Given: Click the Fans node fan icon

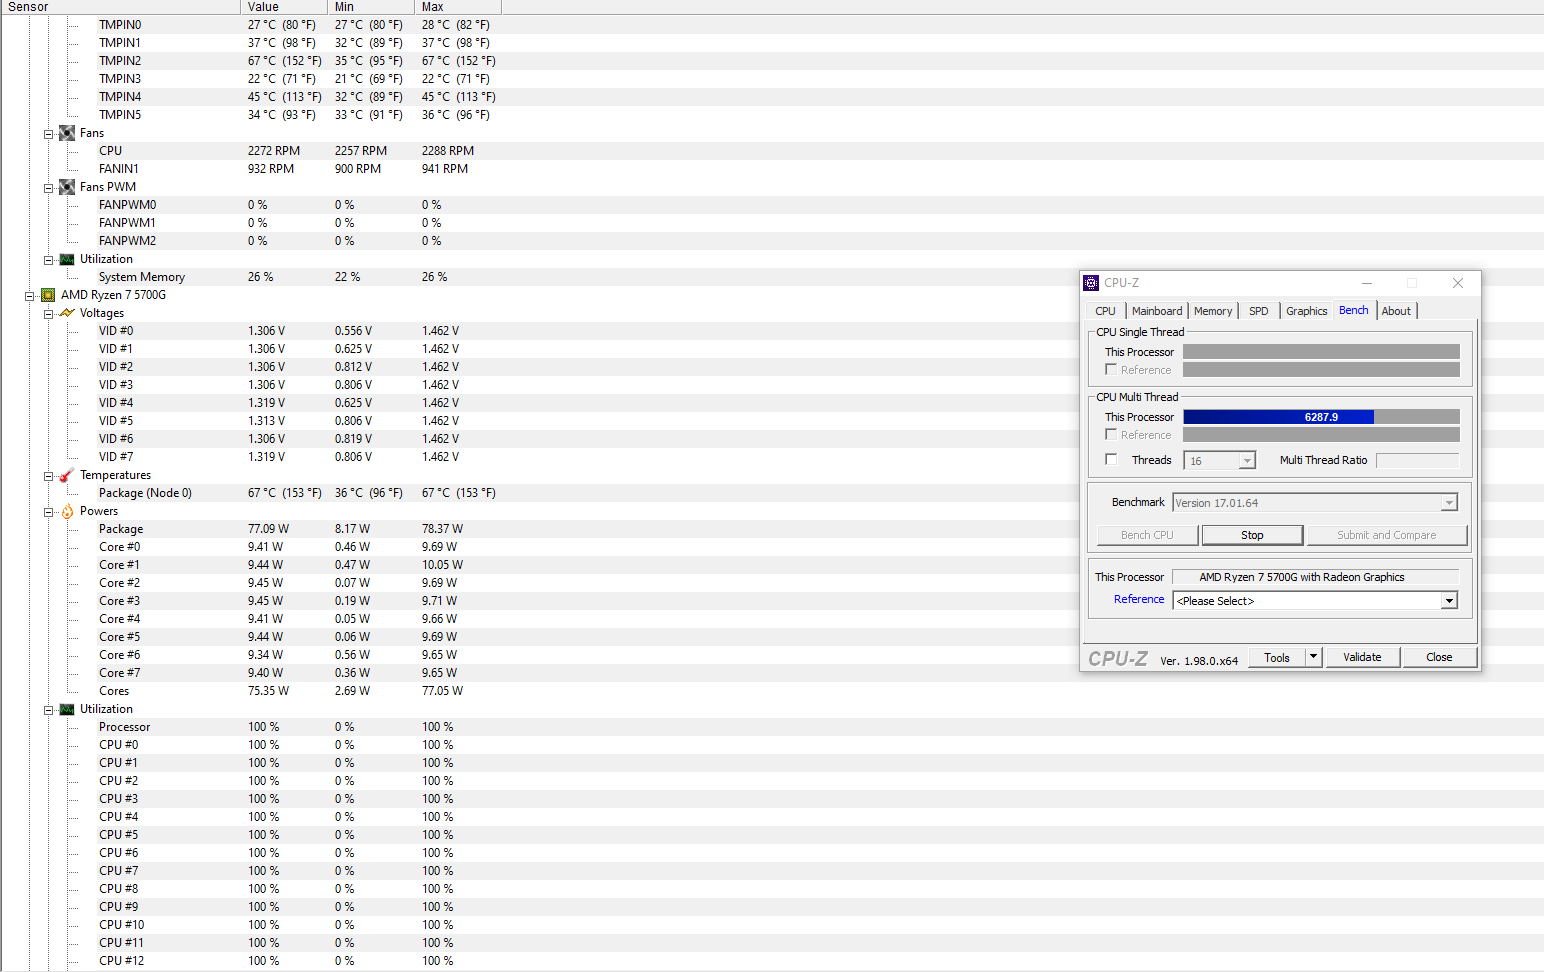Looking at the screenshot, I should [67, 133].
